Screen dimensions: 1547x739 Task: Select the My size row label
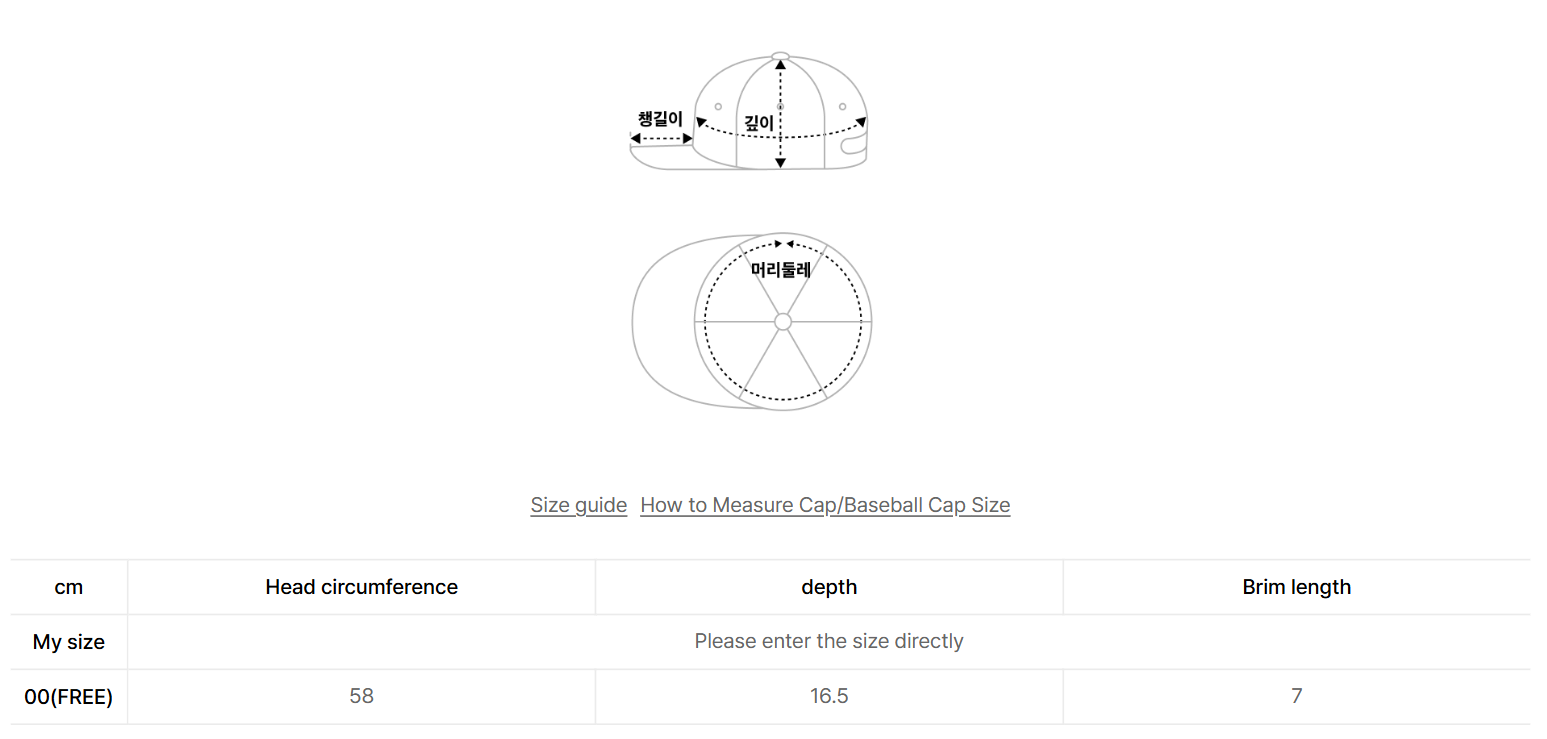click(69, 642)
